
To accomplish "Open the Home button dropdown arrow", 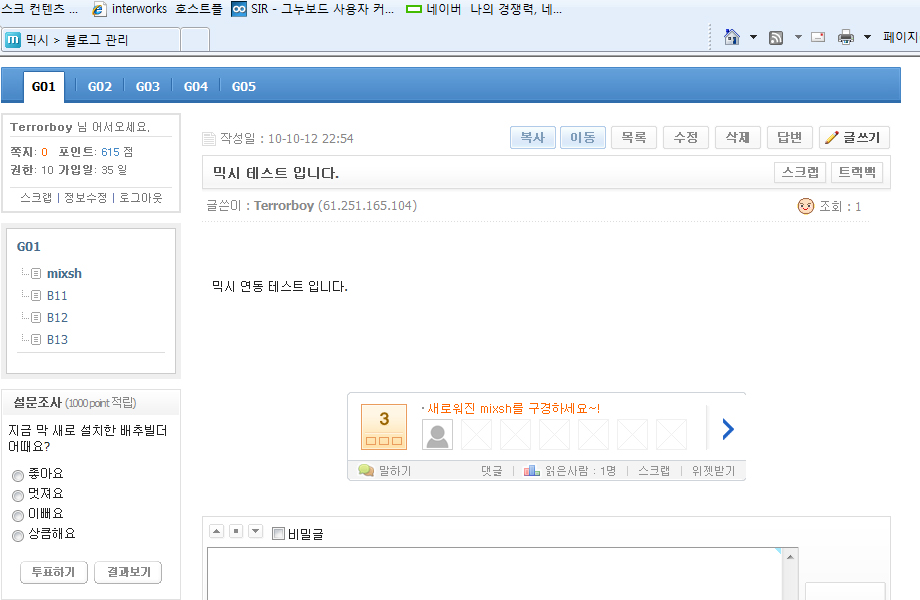I will click(x=753, y=38).
